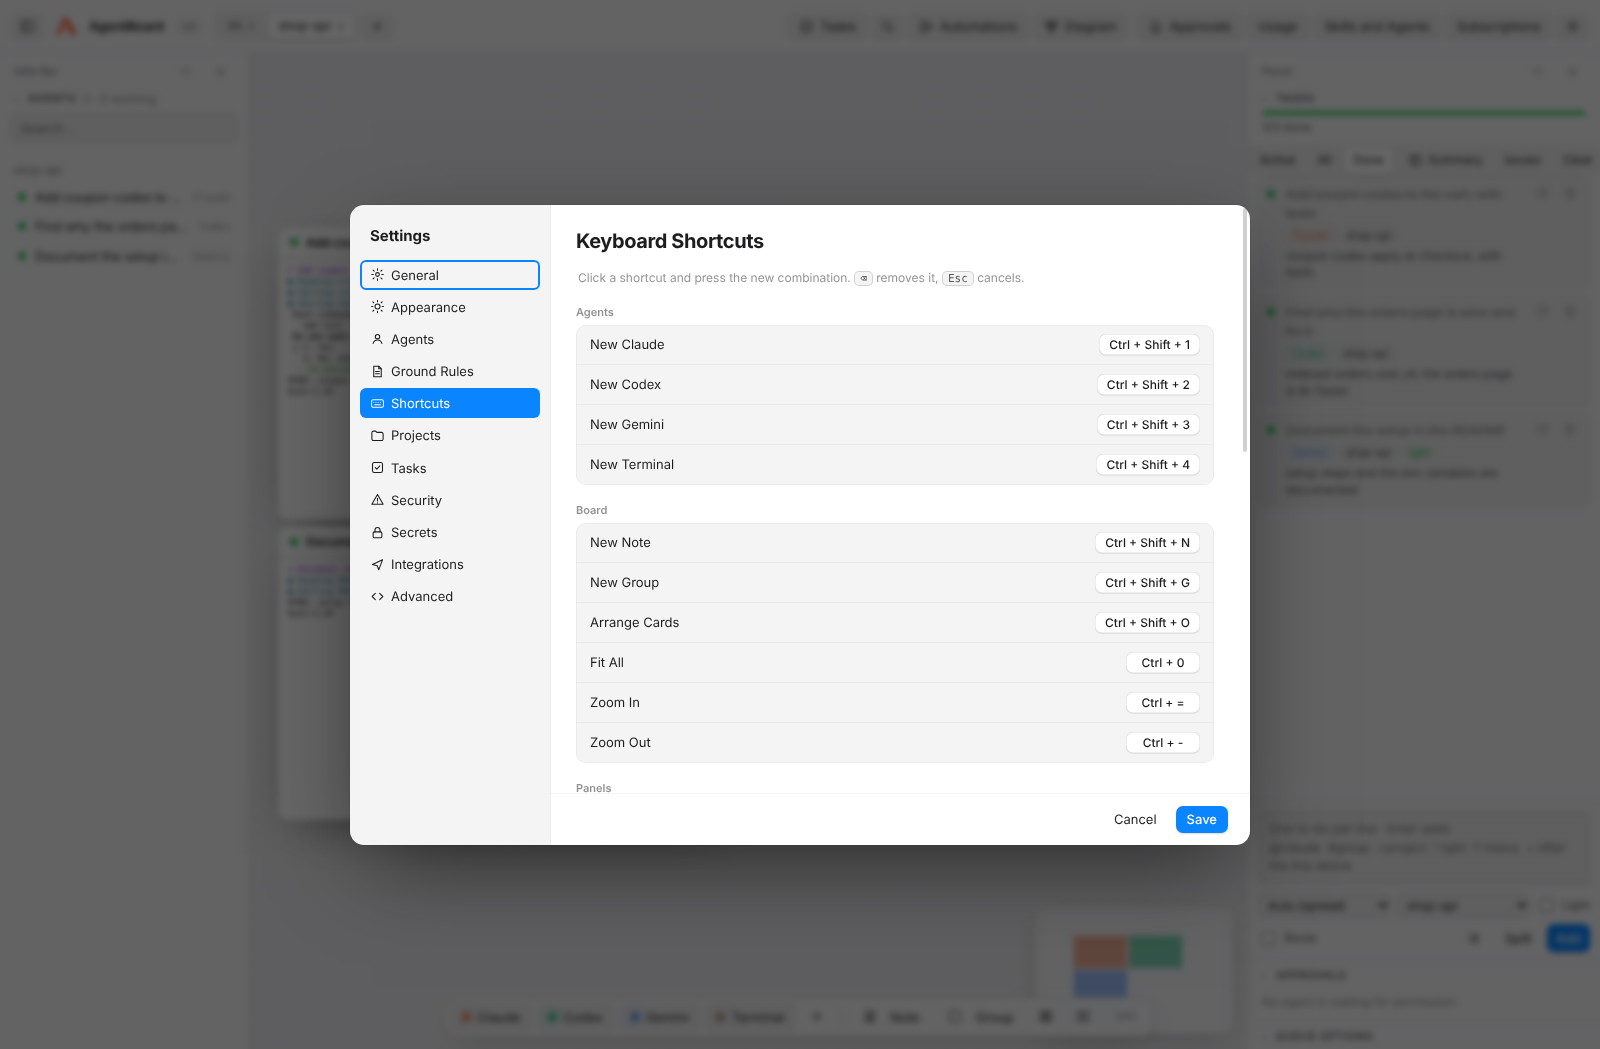Edit the New Codex shortcut Ctrl+Shift+2
The image size is (1600, 1049).
1148,385
